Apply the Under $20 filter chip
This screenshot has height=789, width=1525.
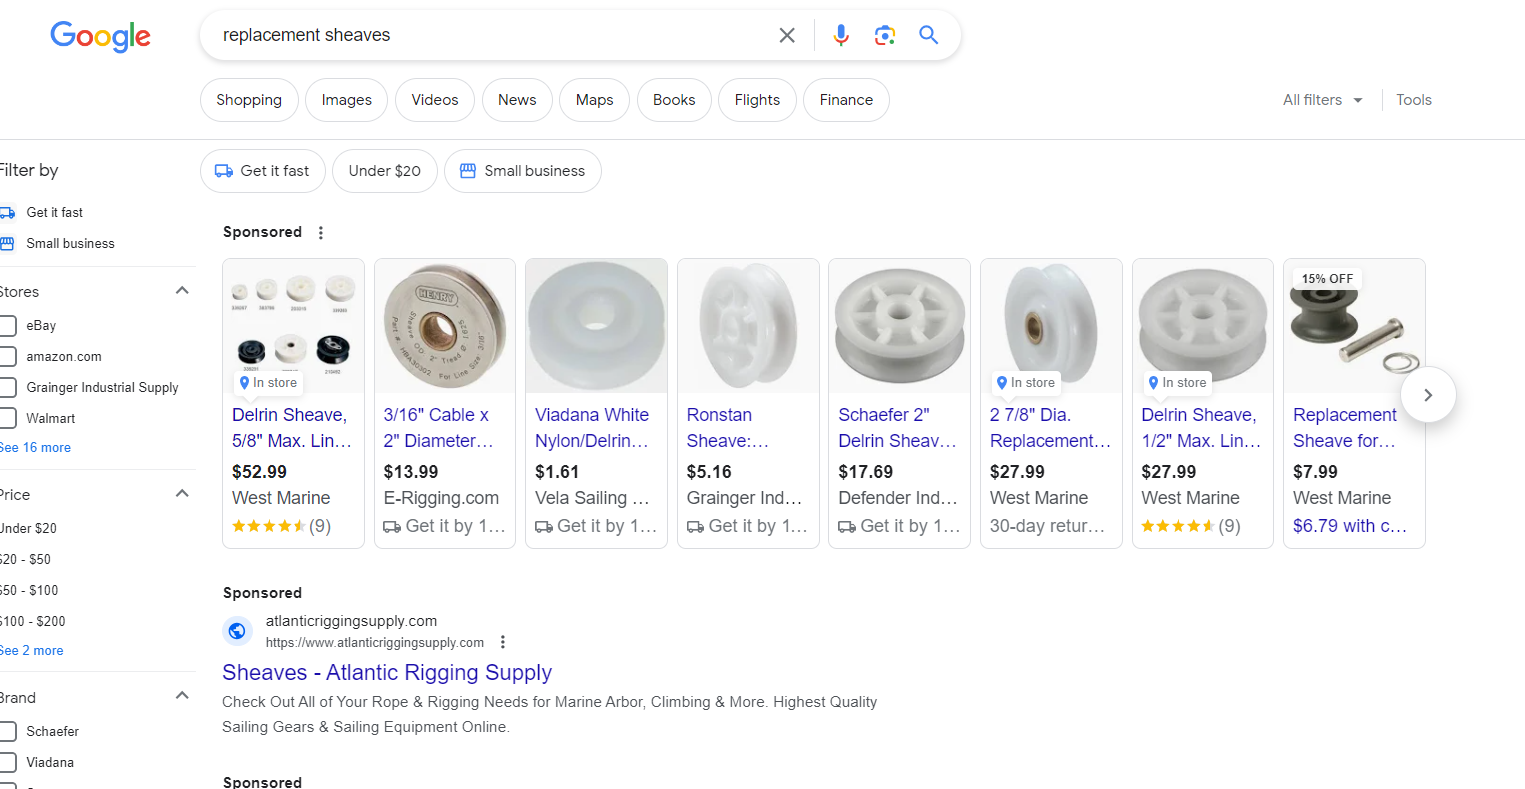(385, 171)
